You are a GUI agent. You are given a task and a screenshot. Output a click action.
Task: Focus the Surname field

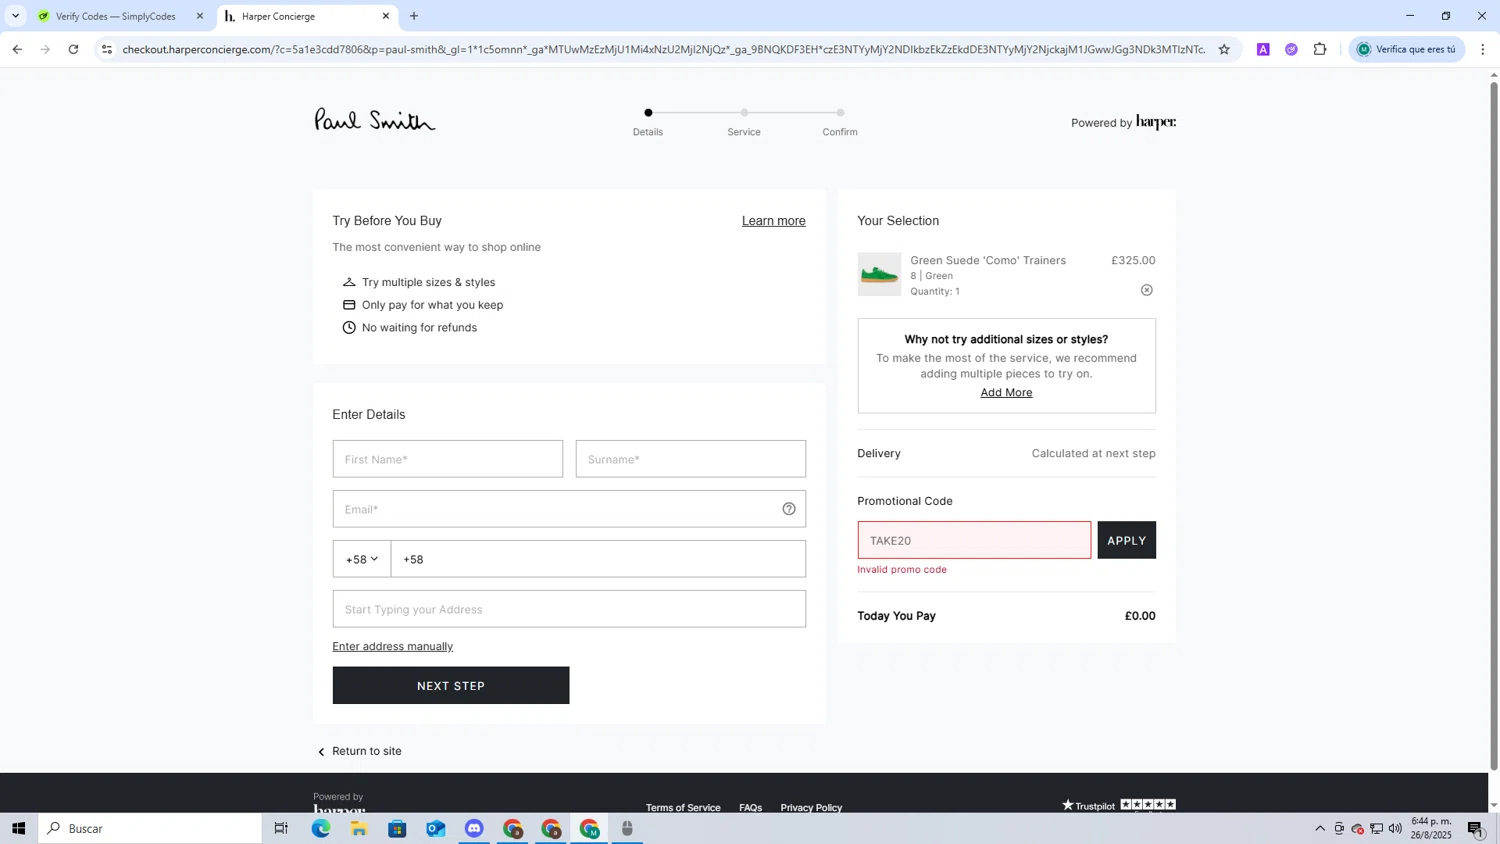pyautogui.click(x=690, y=459)
